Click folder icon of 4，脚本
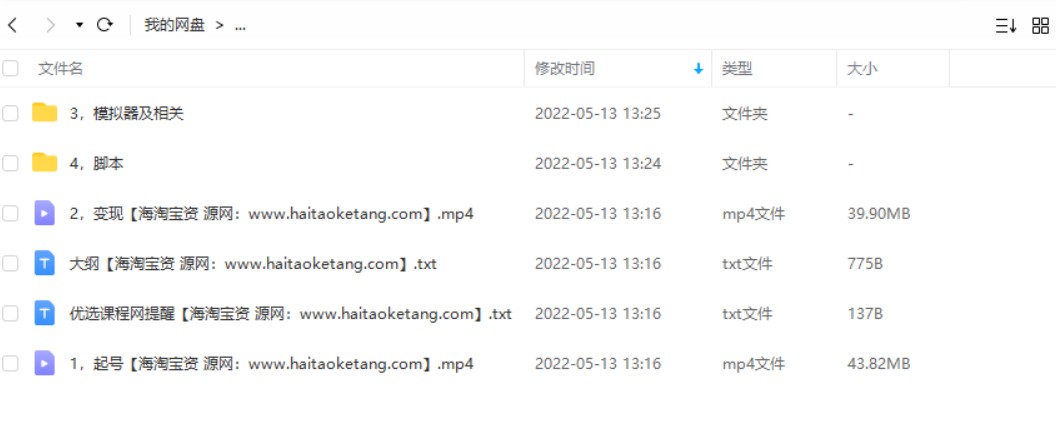The width and height of the screenshot is (1056, 440). tap(44, 162)
